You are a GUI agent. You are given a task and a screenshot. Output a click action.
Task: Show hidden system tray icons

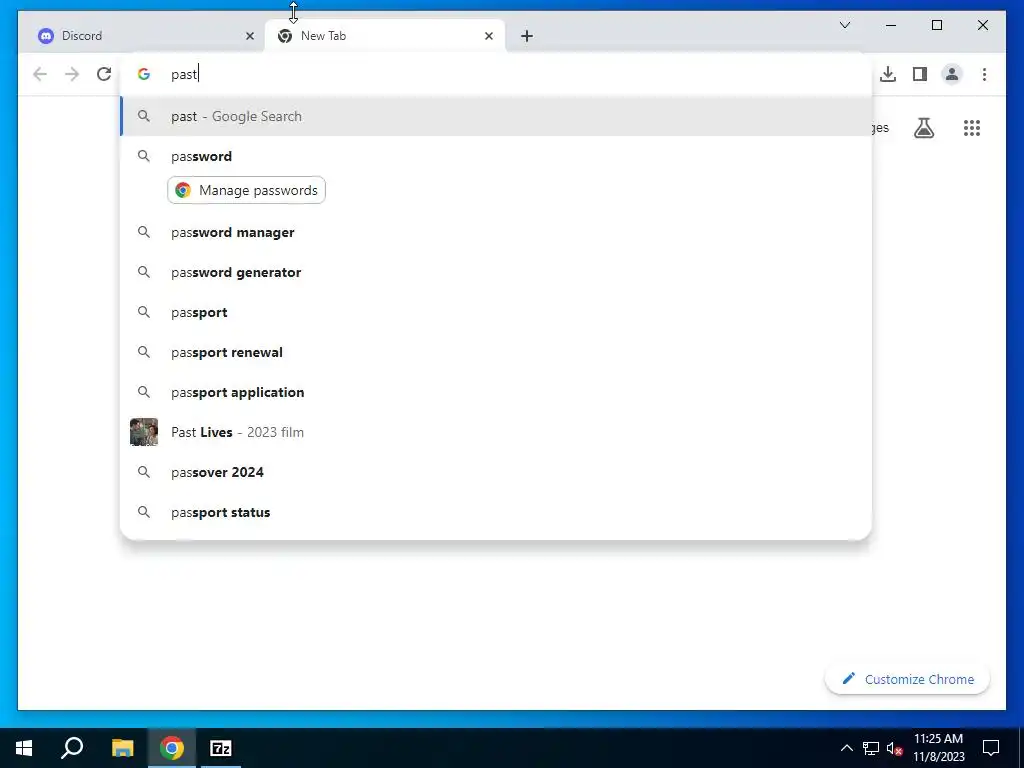[846, 748]
